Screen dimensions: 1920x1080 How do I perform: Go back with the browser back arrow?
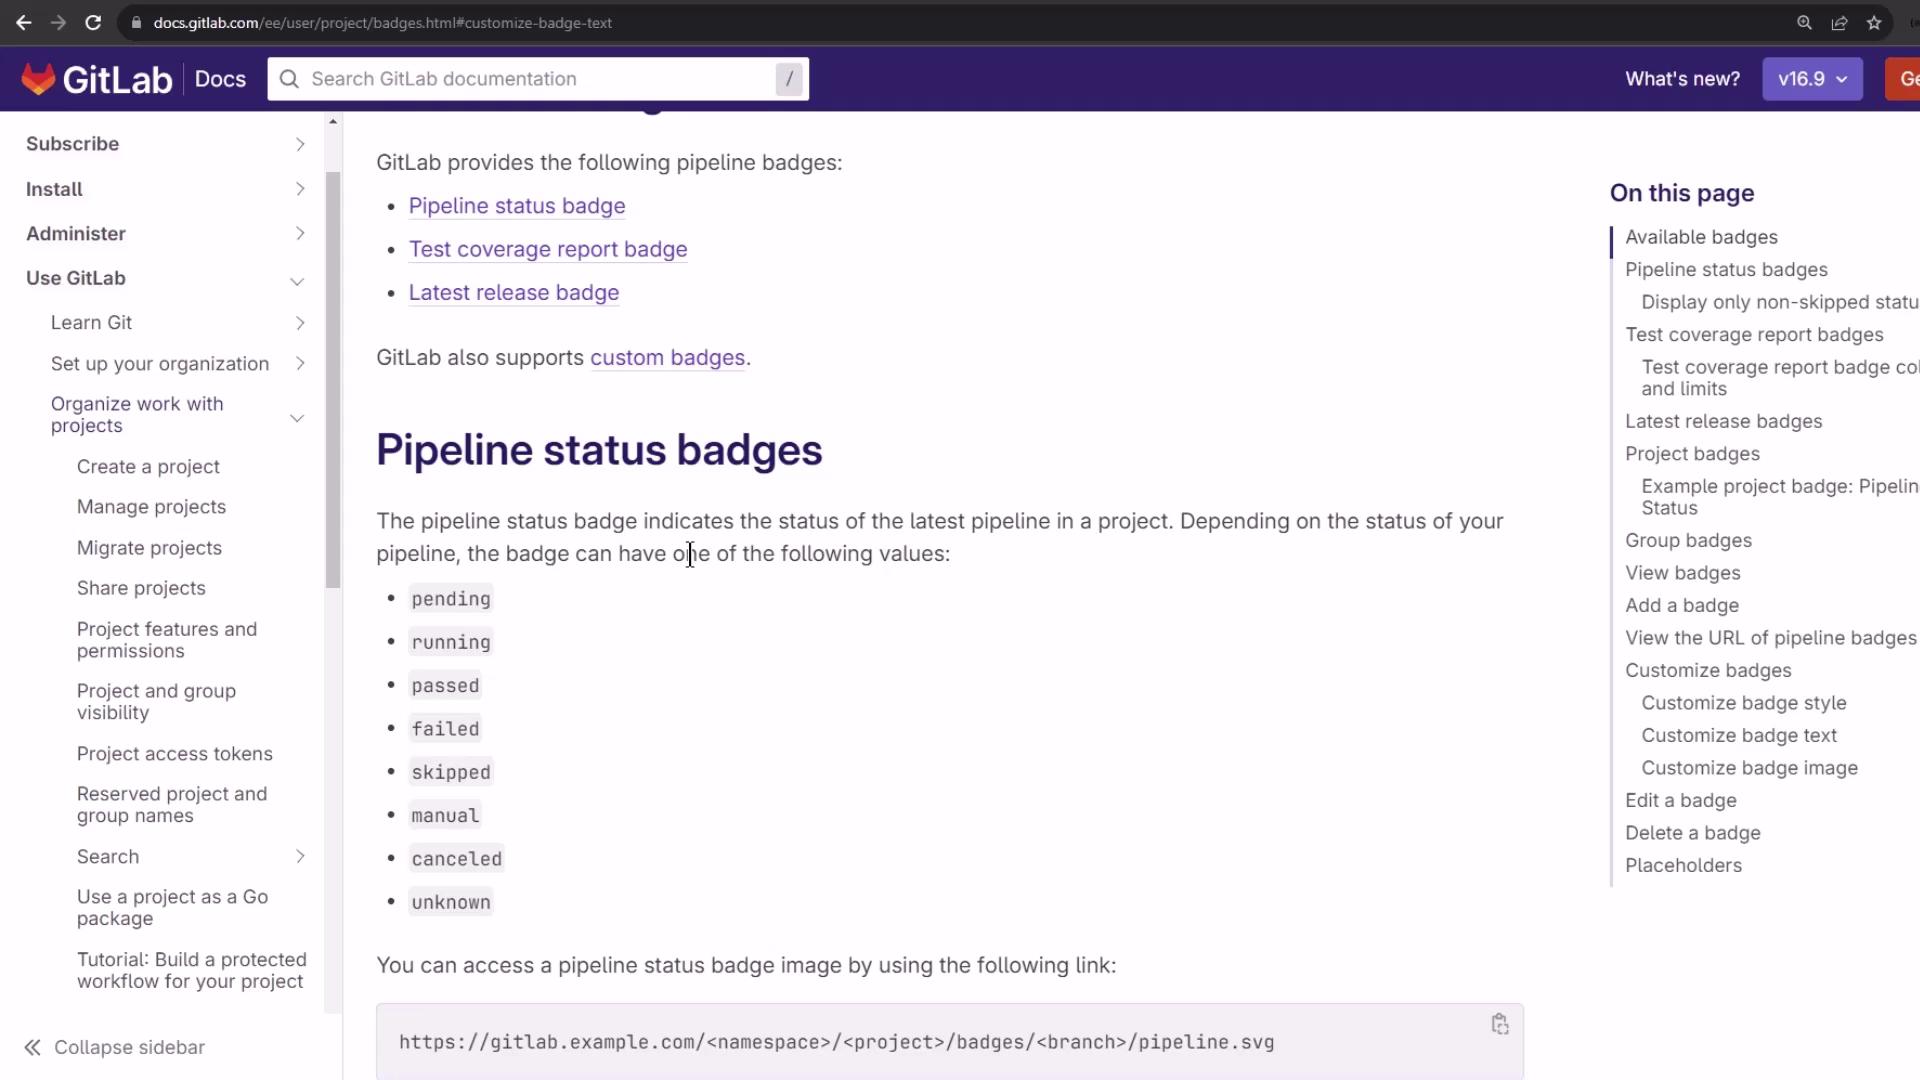coord(23,22)
